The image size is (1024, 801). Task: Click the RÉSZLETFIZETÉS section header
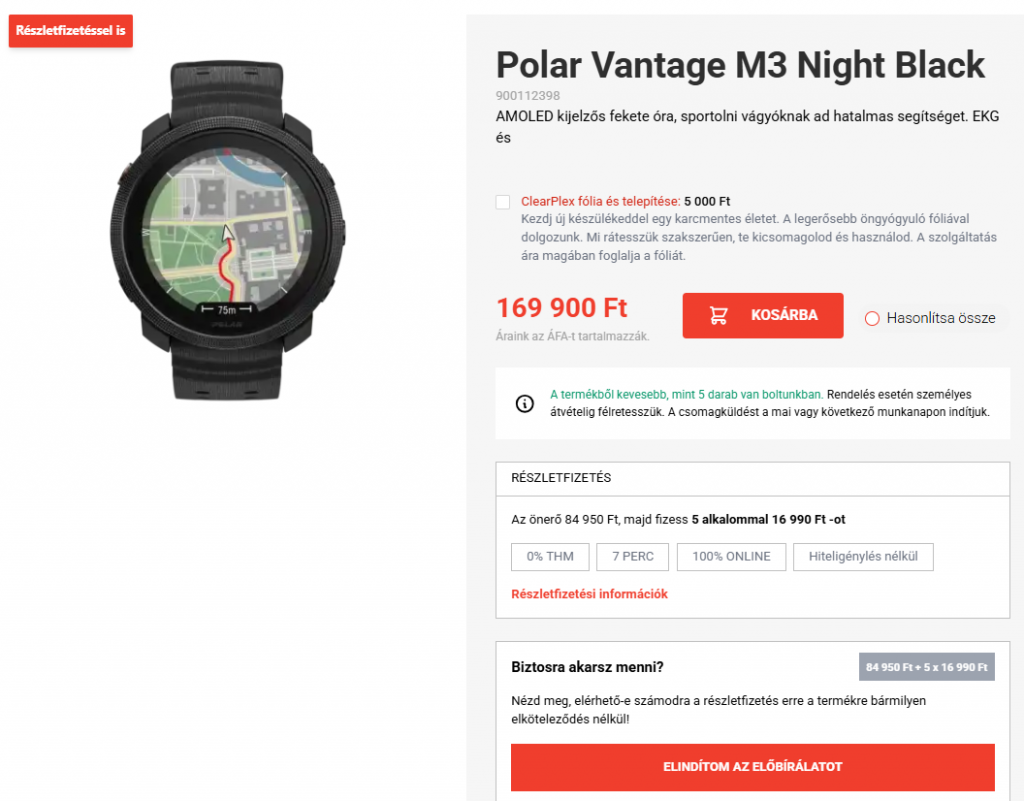click(561, 478)
